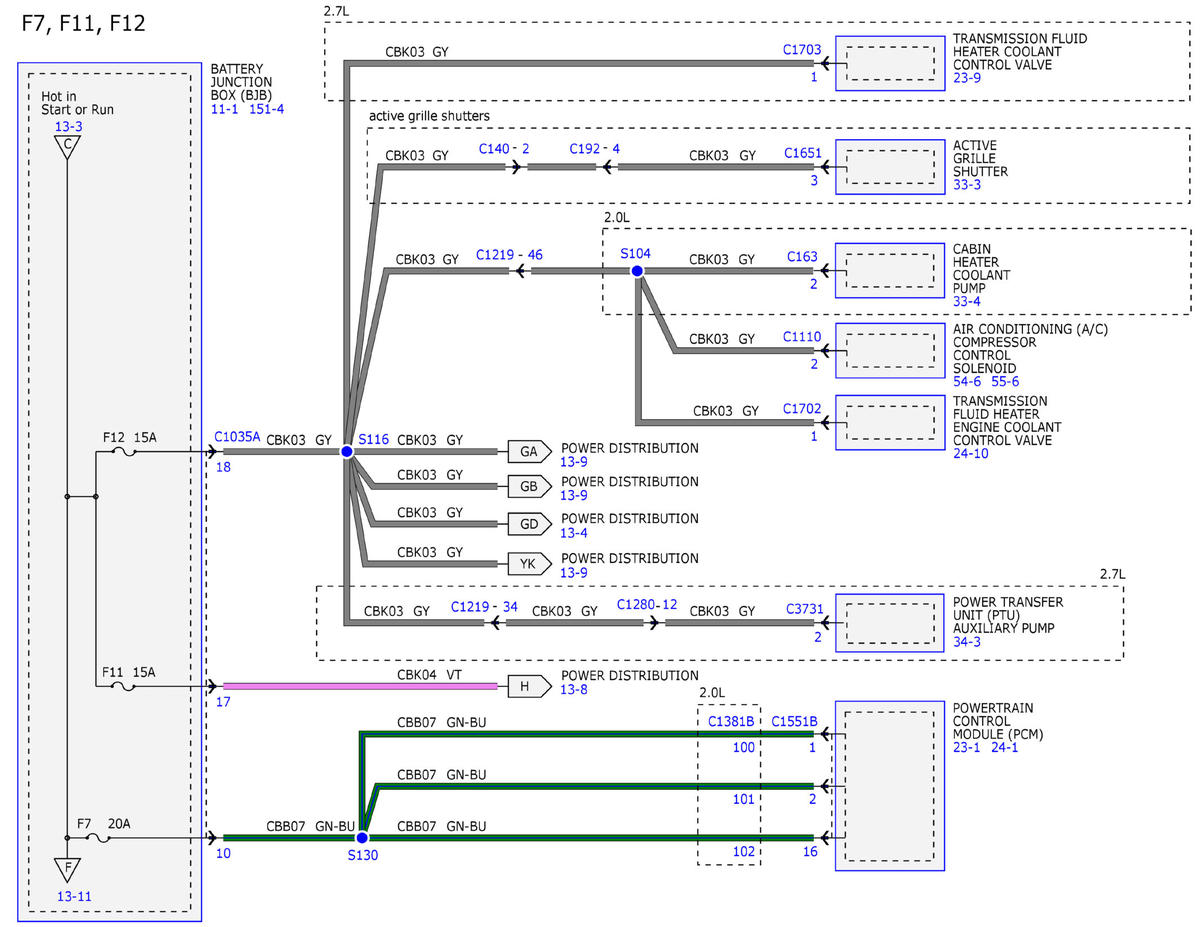Select the S130 splice point

pyautogui.click(x=362, y=837)
